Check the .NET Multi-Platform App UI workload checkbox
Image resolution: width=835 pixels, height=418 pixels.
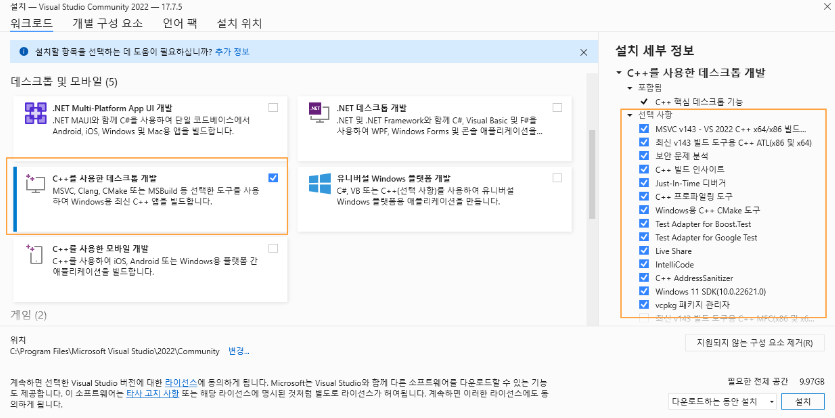tap(273, 108)
